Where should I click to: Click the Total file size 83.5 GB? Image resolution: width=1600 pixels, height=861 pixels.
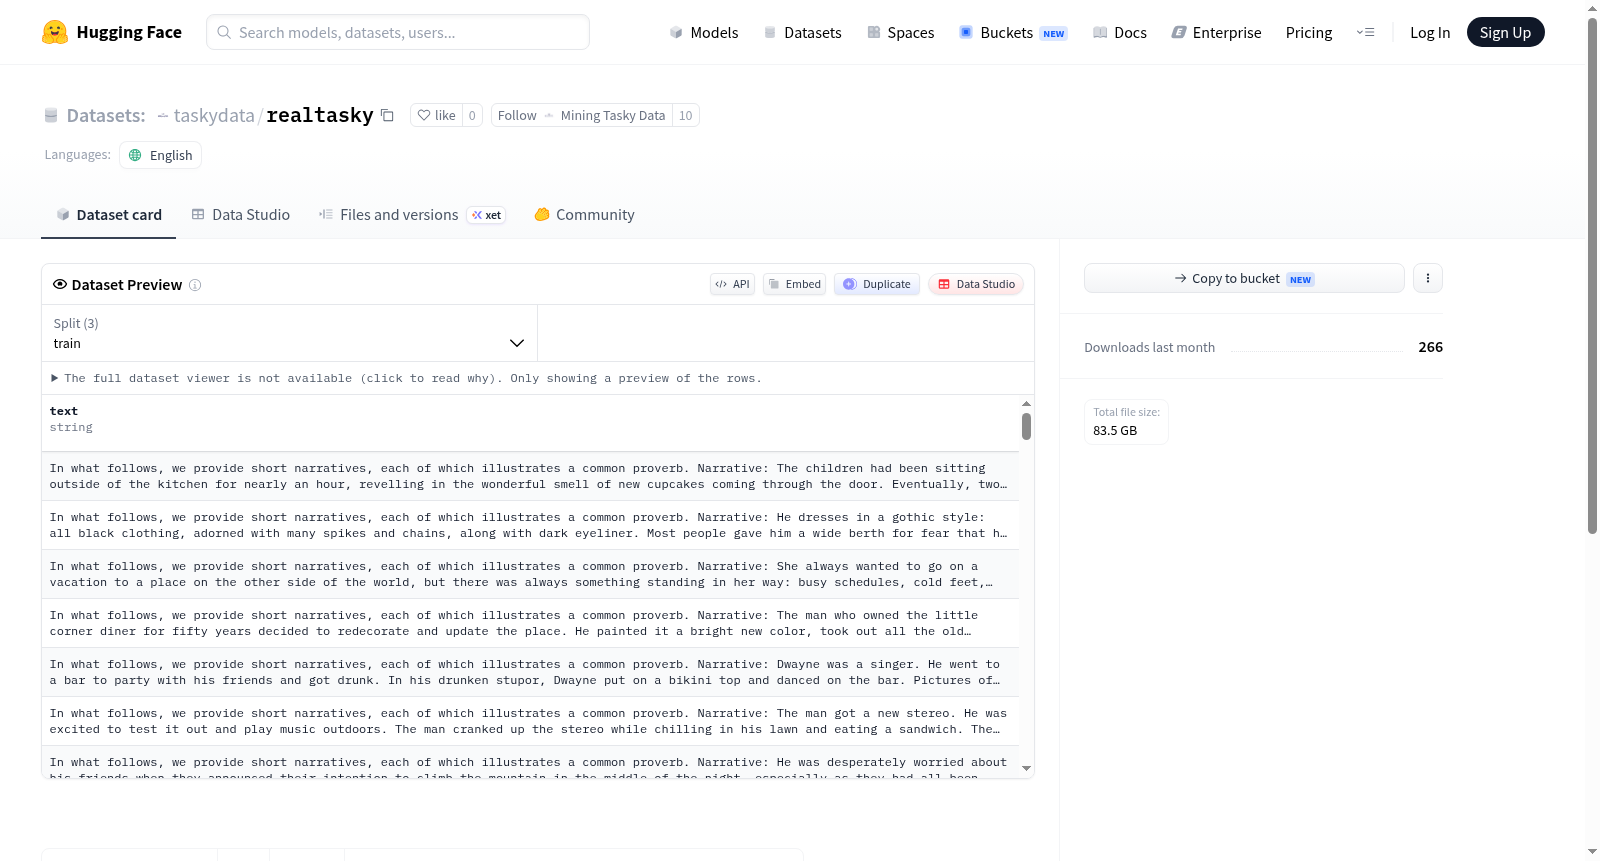(1126, 421)
